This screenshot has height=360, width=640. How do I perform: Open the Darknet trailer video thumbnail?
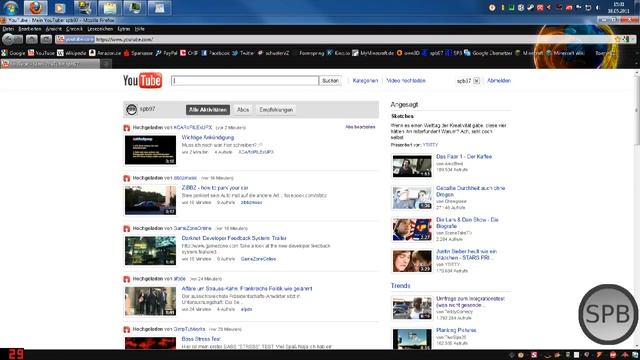tap(150, 251)
